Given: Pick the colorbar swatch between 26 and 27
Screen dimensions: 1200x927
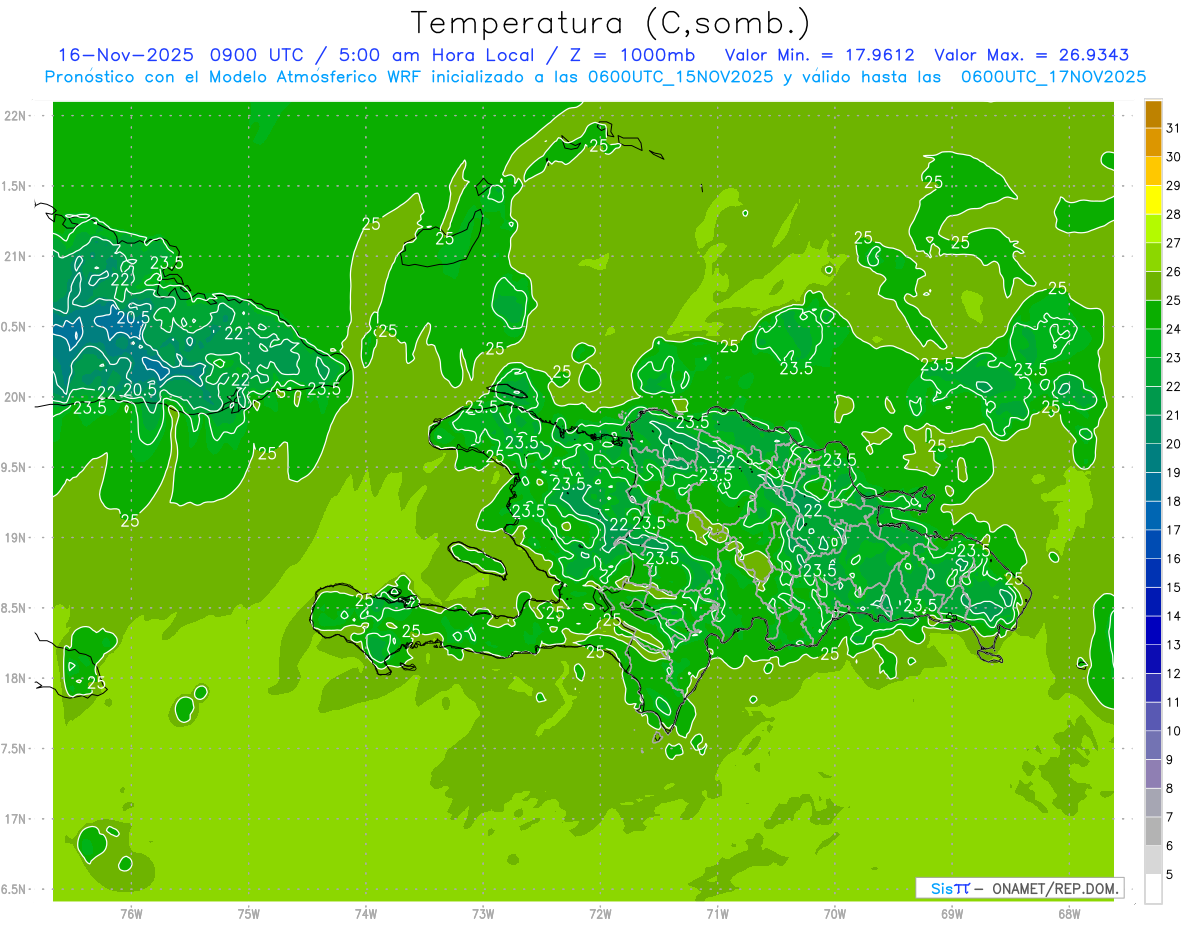Looking at the screenshot, I should (1153, 258).
